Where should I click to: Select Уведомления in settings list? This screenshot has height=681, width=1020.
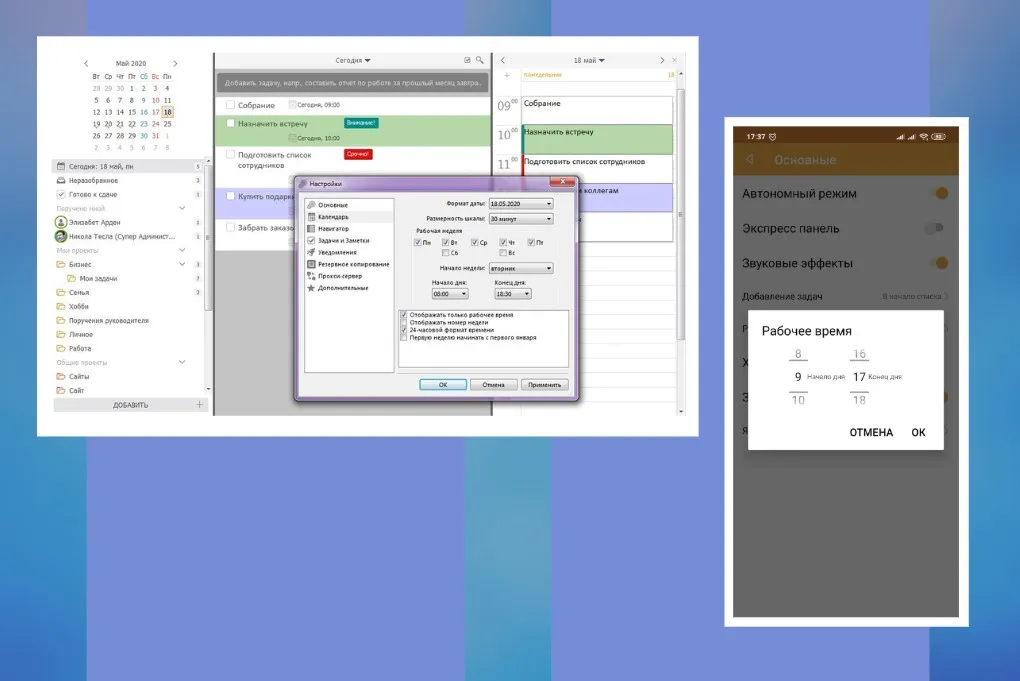click(338, 252)
